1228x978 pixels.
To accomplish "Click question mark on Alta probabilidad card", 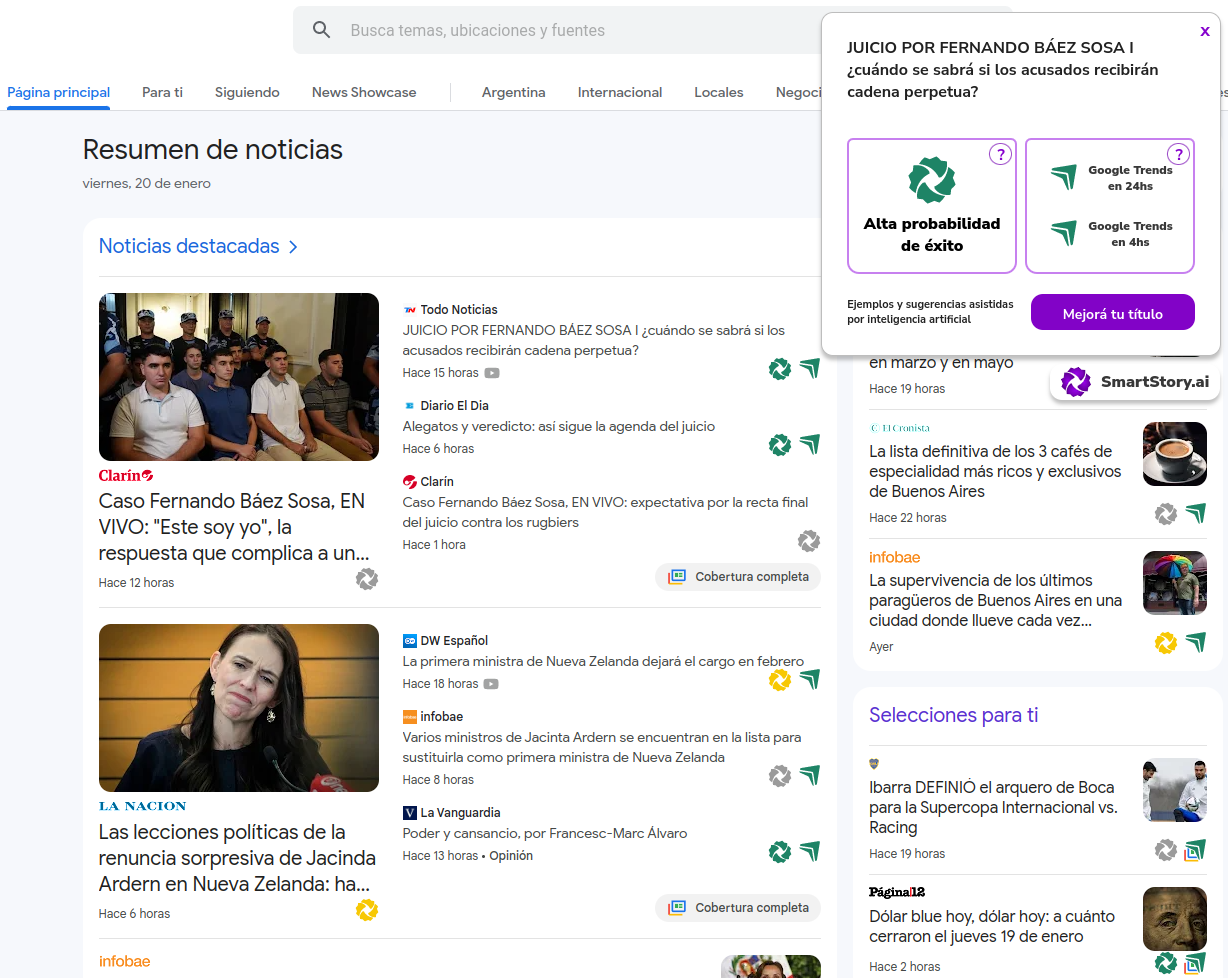I will point(1000,154).
